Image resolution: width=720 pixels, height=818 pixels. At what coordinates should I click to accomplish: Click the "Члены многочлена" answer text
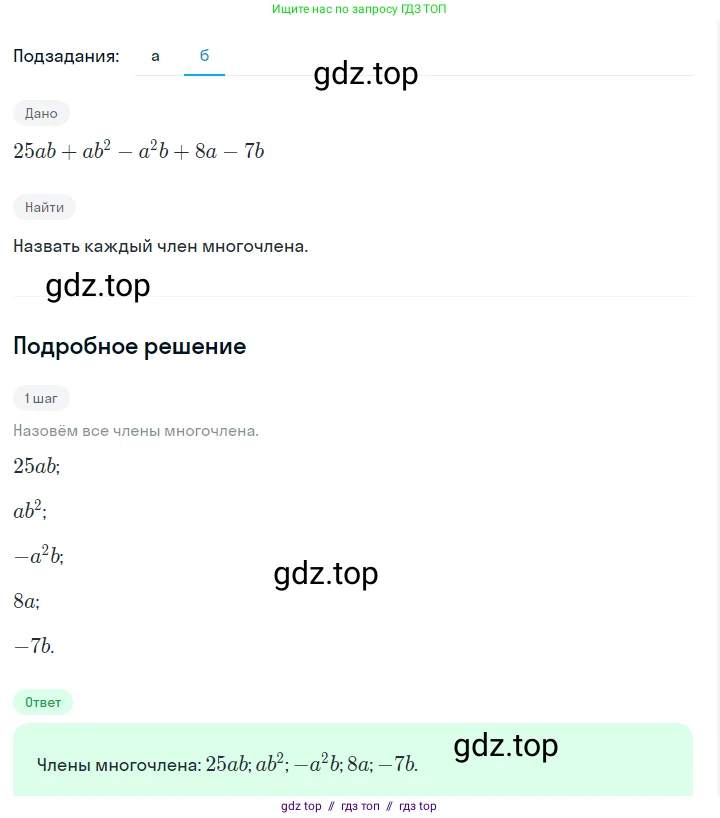pyautogui.click(x=118, y=766)
